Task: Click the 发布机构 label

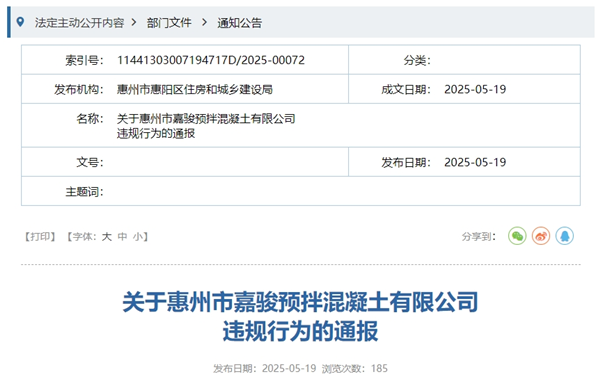Action: click(x=79, y=90)
